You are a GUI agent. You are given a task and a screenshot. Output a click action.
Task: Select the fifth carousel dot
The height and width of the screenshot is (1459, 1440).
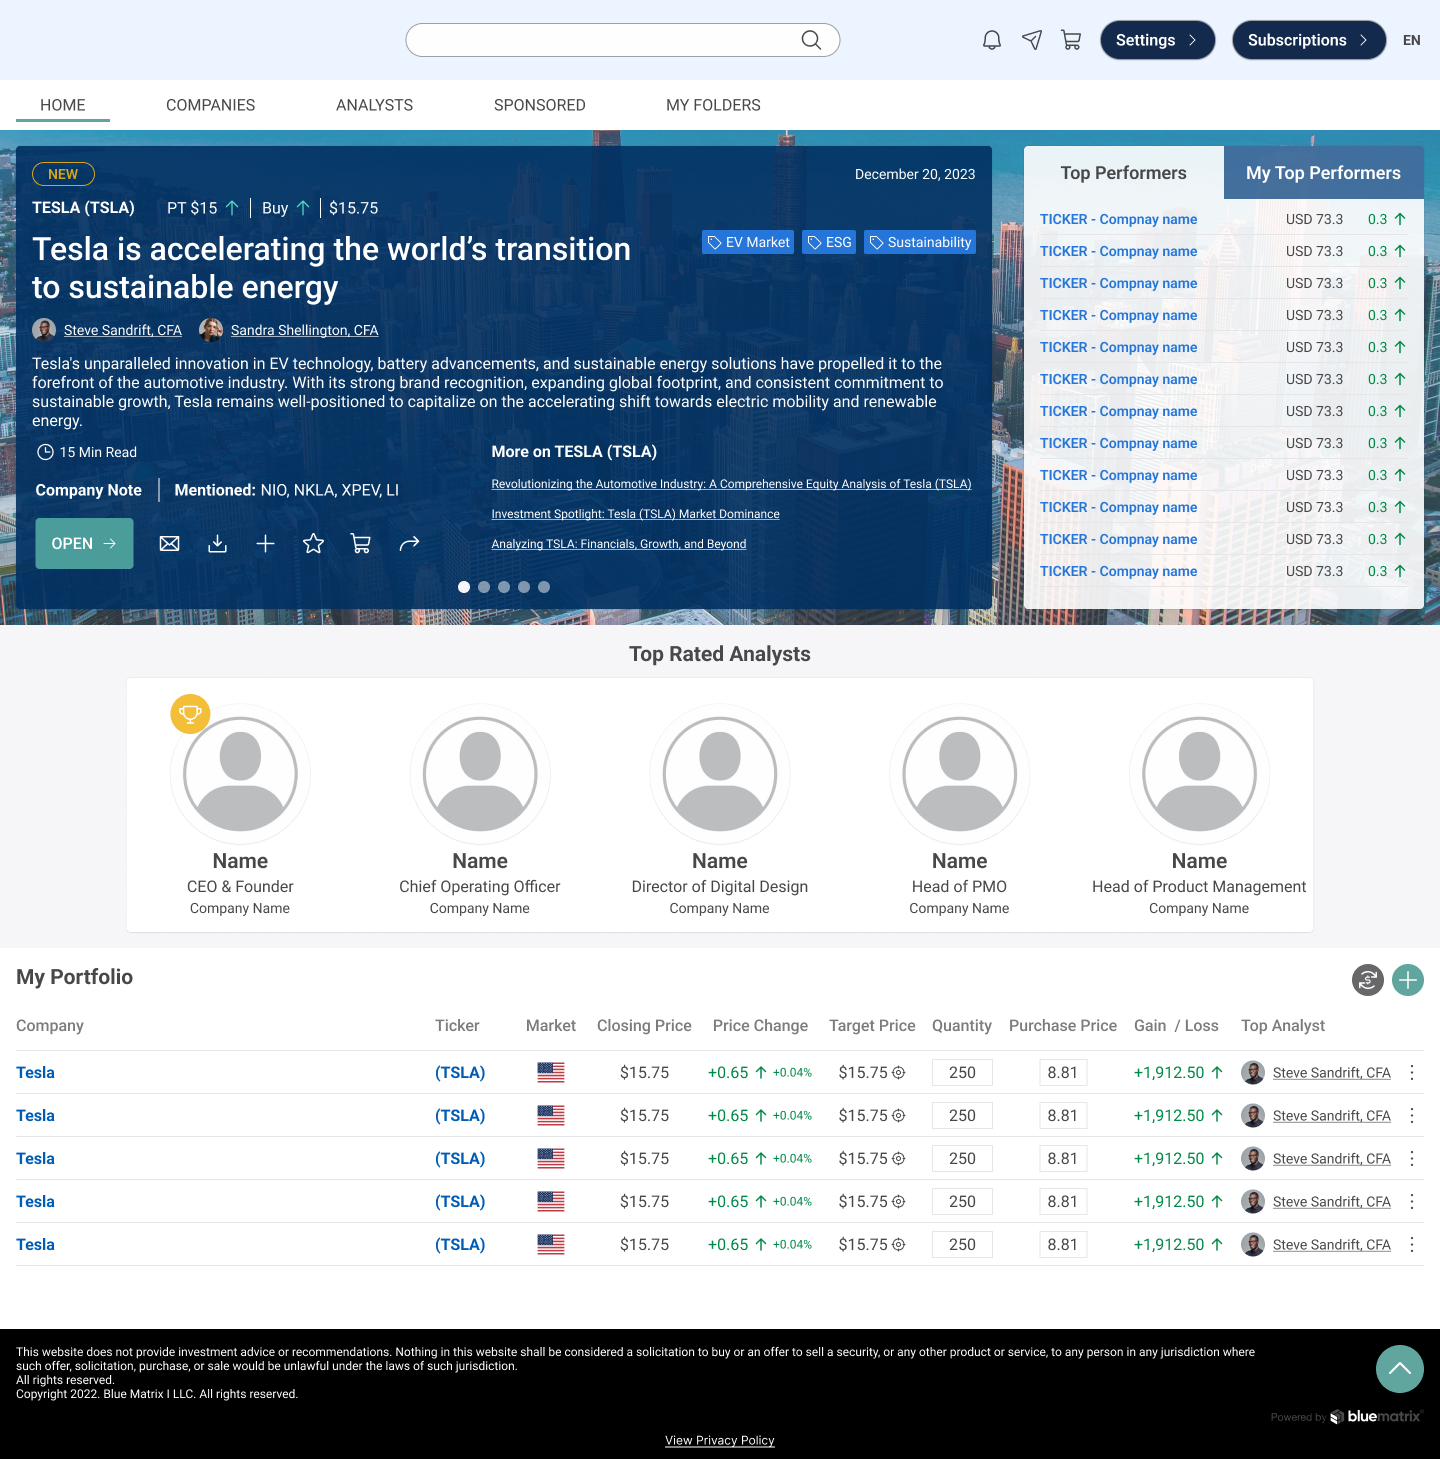pos(544,587)
